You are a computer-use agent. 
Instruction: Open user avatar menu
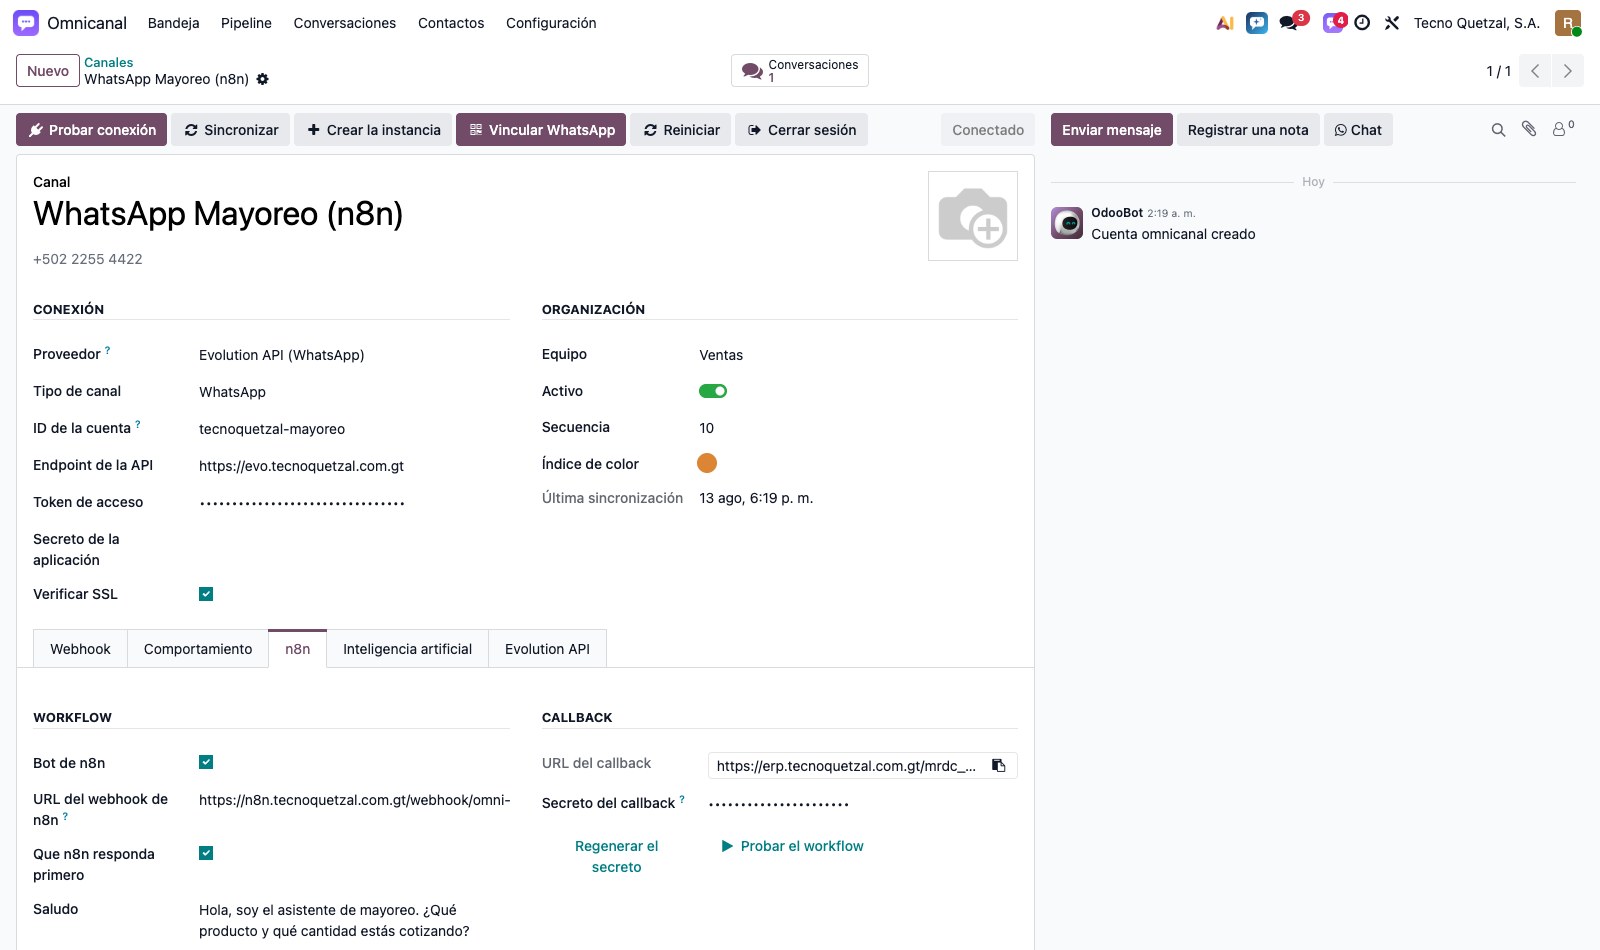[x=1568, y=23]
